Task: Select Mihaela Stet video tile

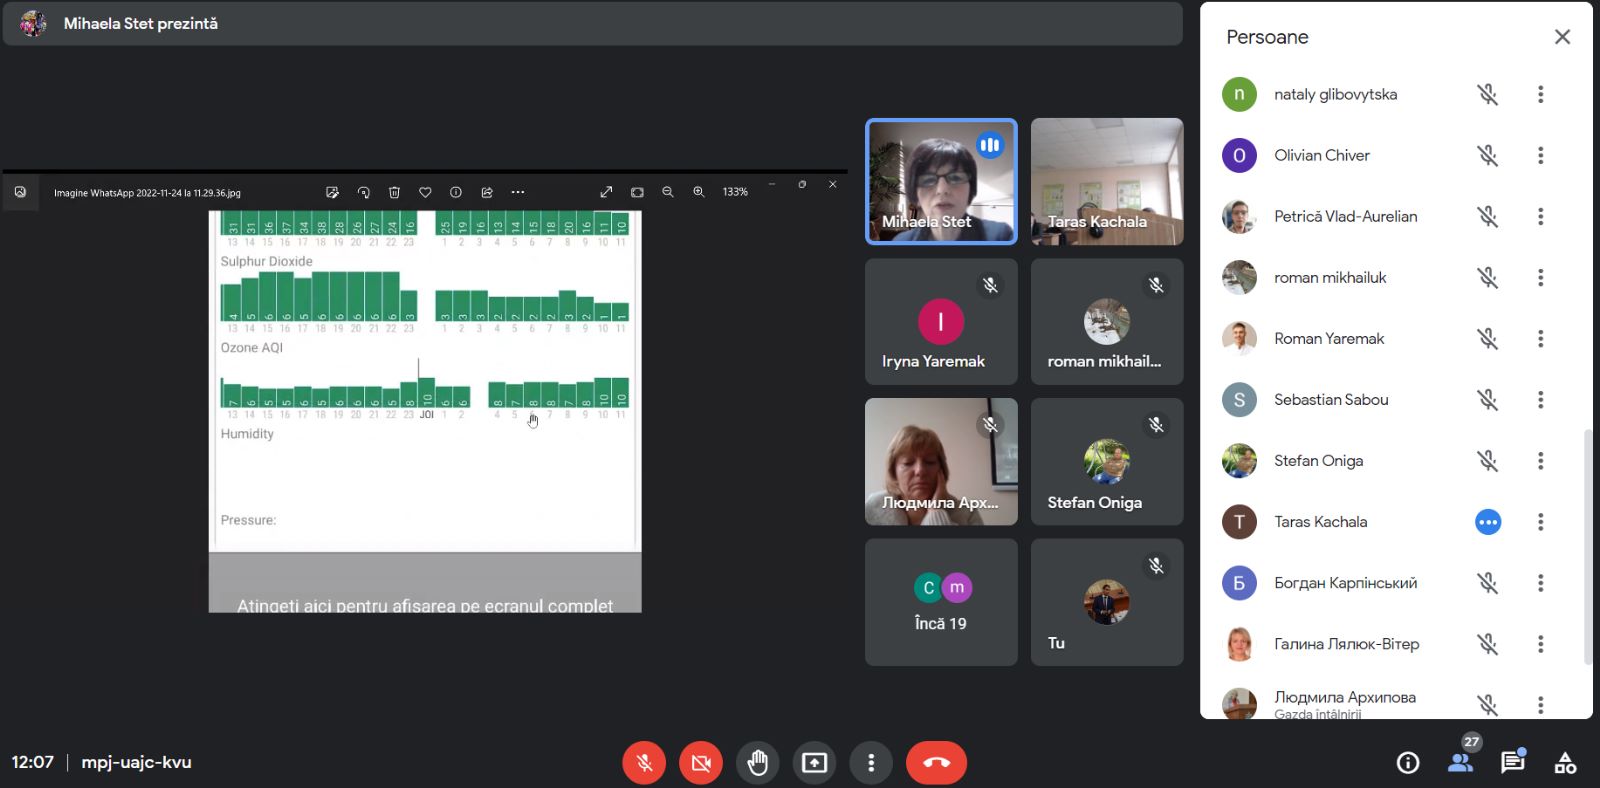Action: pos(941,182)
